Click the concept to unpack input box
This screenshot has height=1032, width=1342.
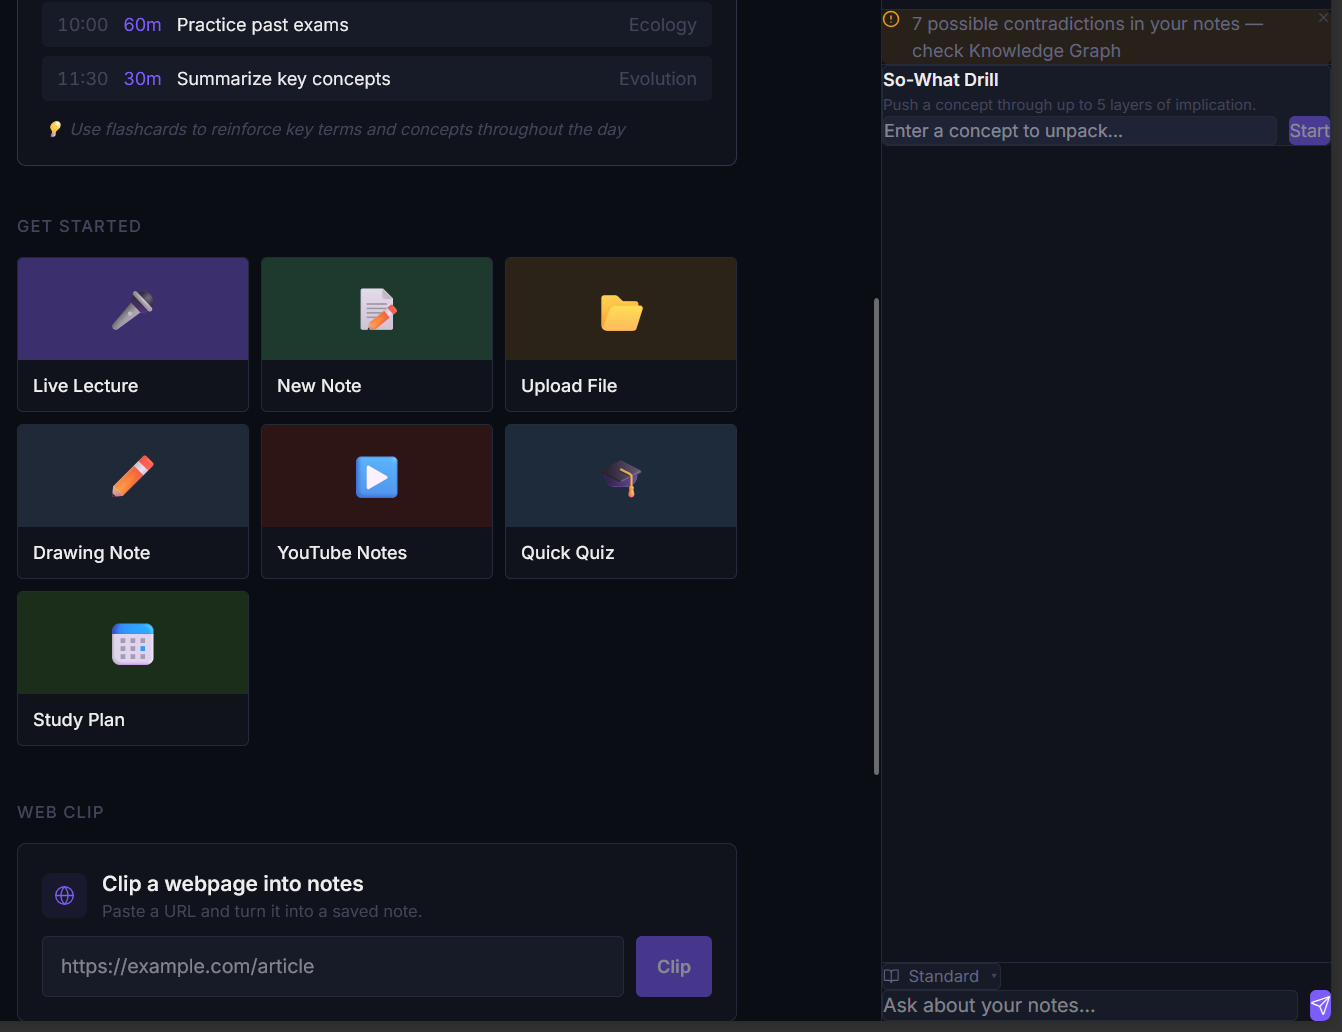tap(1079, 130)
